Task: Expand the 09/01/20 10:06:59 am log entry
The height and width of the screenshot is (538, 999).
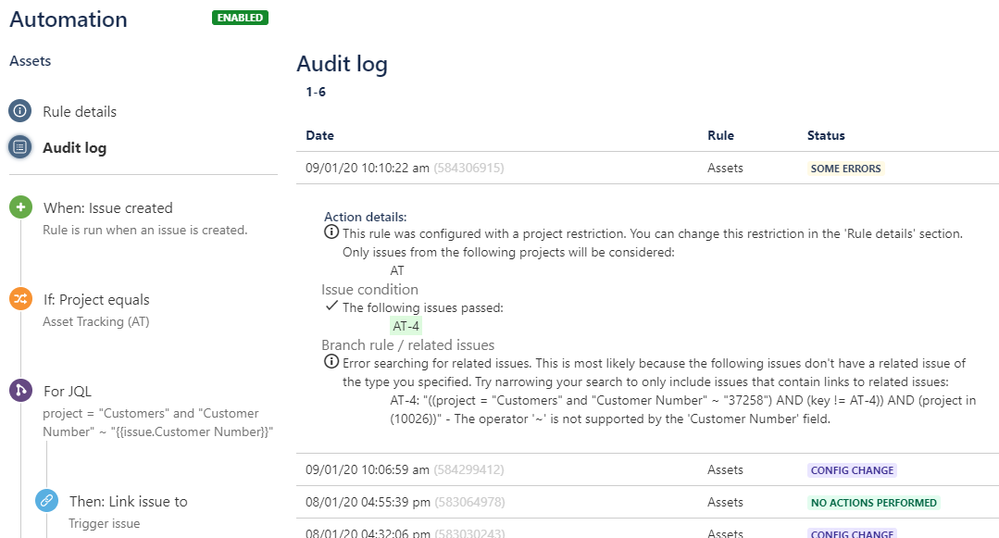Action: coord(647,470)
